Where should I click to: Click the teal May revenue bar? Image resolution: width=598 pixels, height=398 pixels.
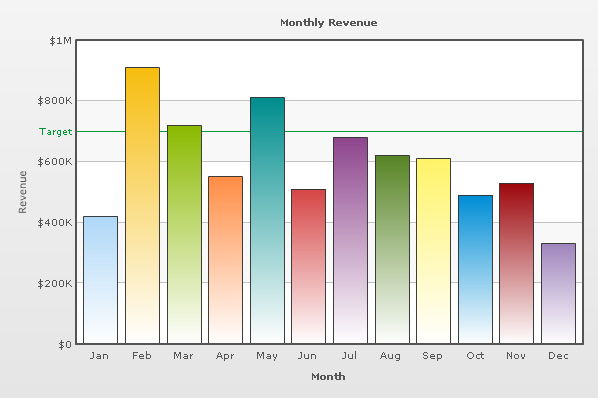[267, 220]
